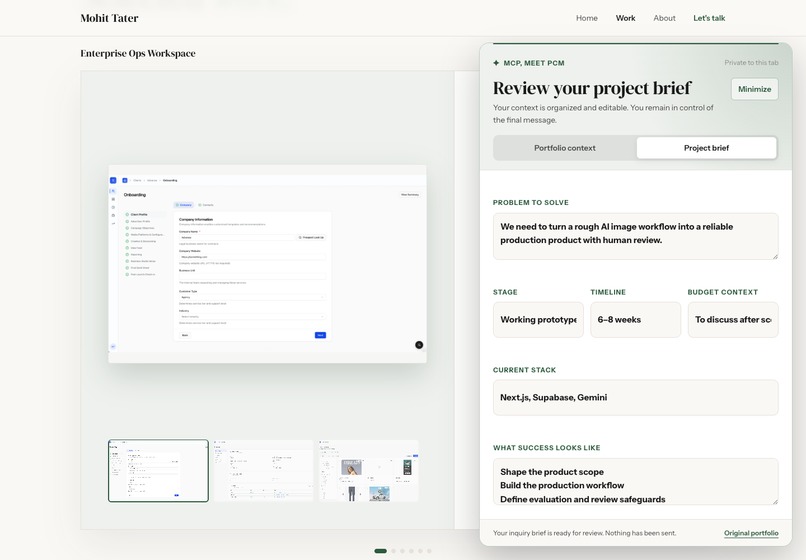
Task: Click the resize handle of the Problem to Solve textarea
Action: click(775, 256)
